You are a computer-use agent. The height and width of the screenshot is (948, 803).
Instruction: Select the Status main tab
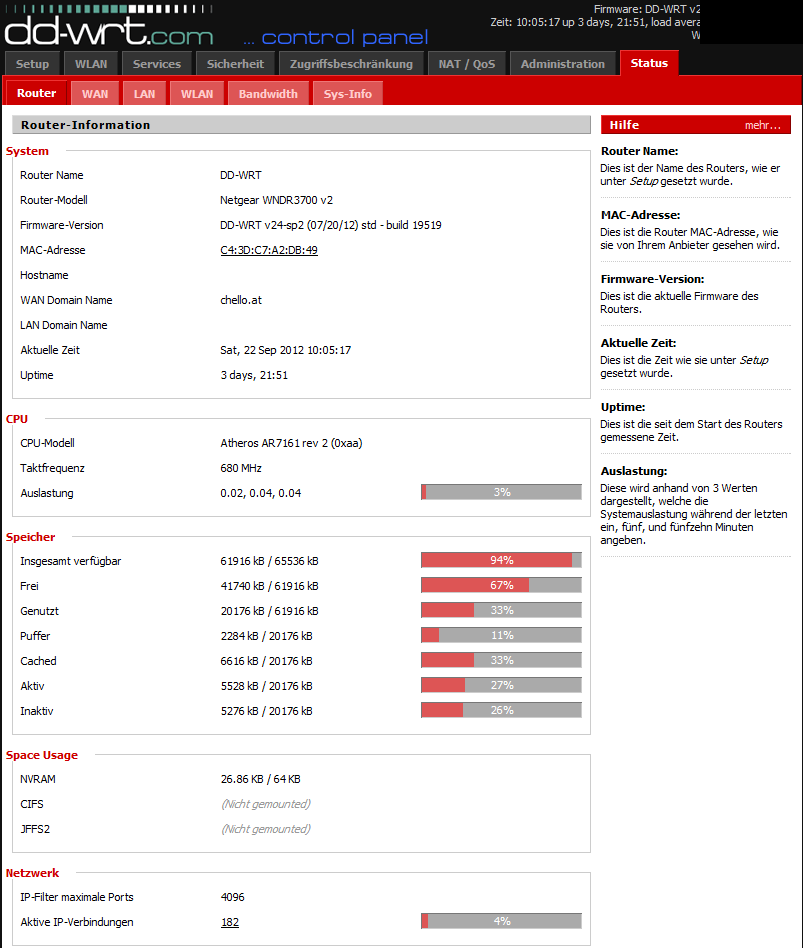tap(649, 63)
